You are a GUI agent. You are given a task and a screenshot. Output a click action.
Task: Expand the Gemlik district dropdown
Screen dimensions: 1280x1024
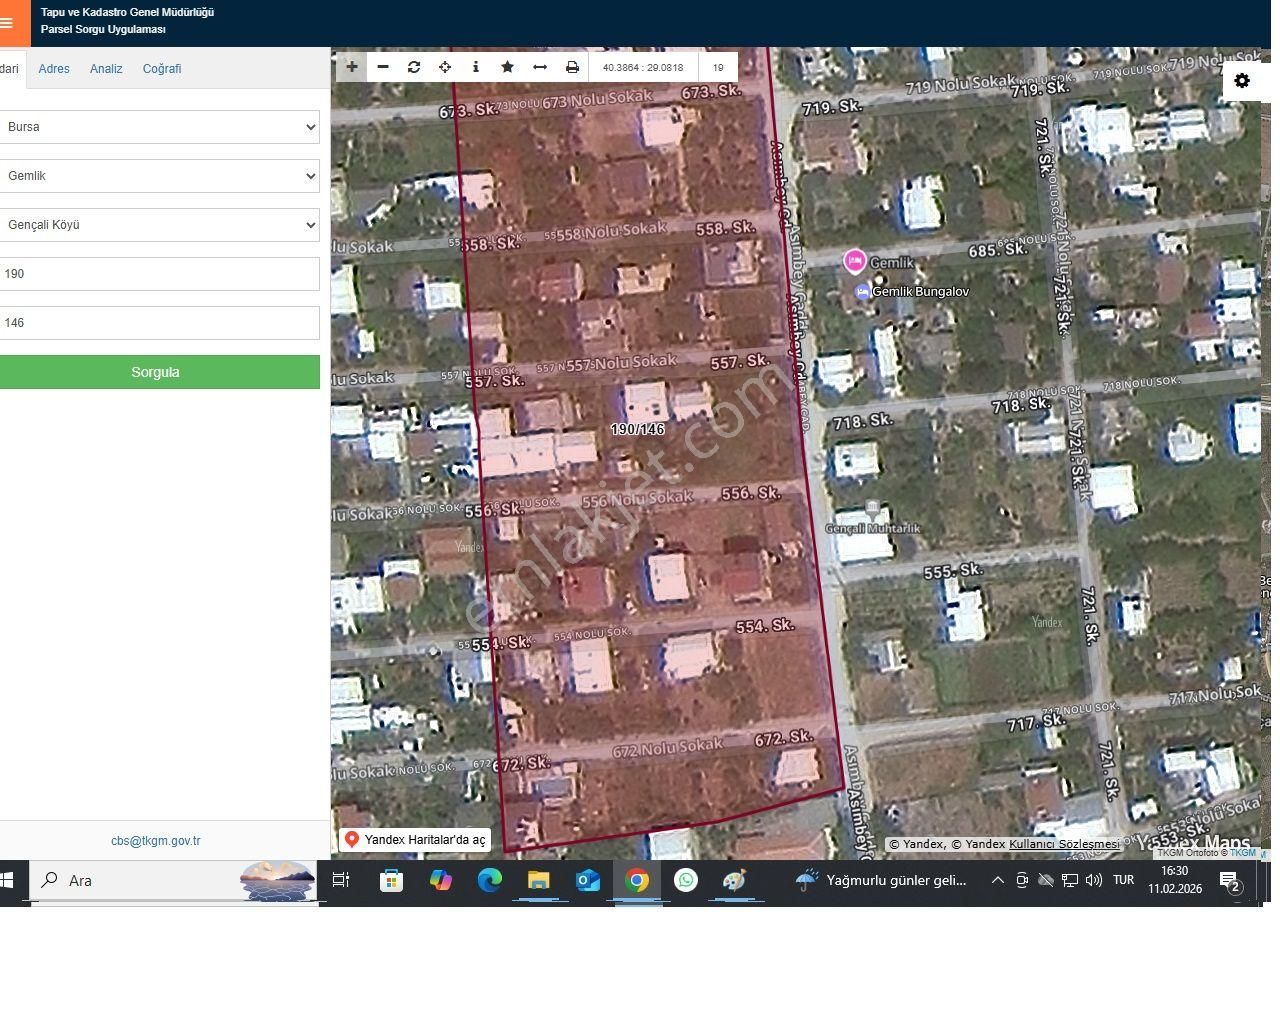click(x=159, y=176)
